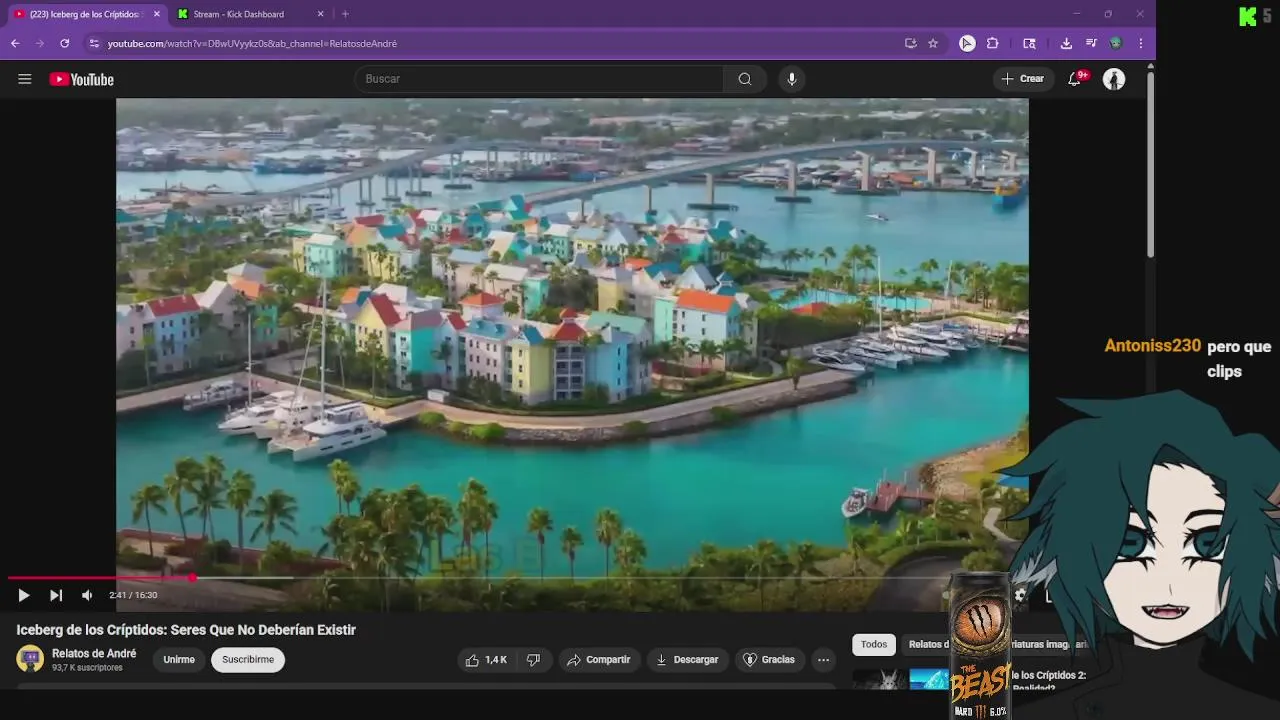The image size is (1280, 720).
Task: Open the YouTube account avatar menu
Action: pos(1114,79)
